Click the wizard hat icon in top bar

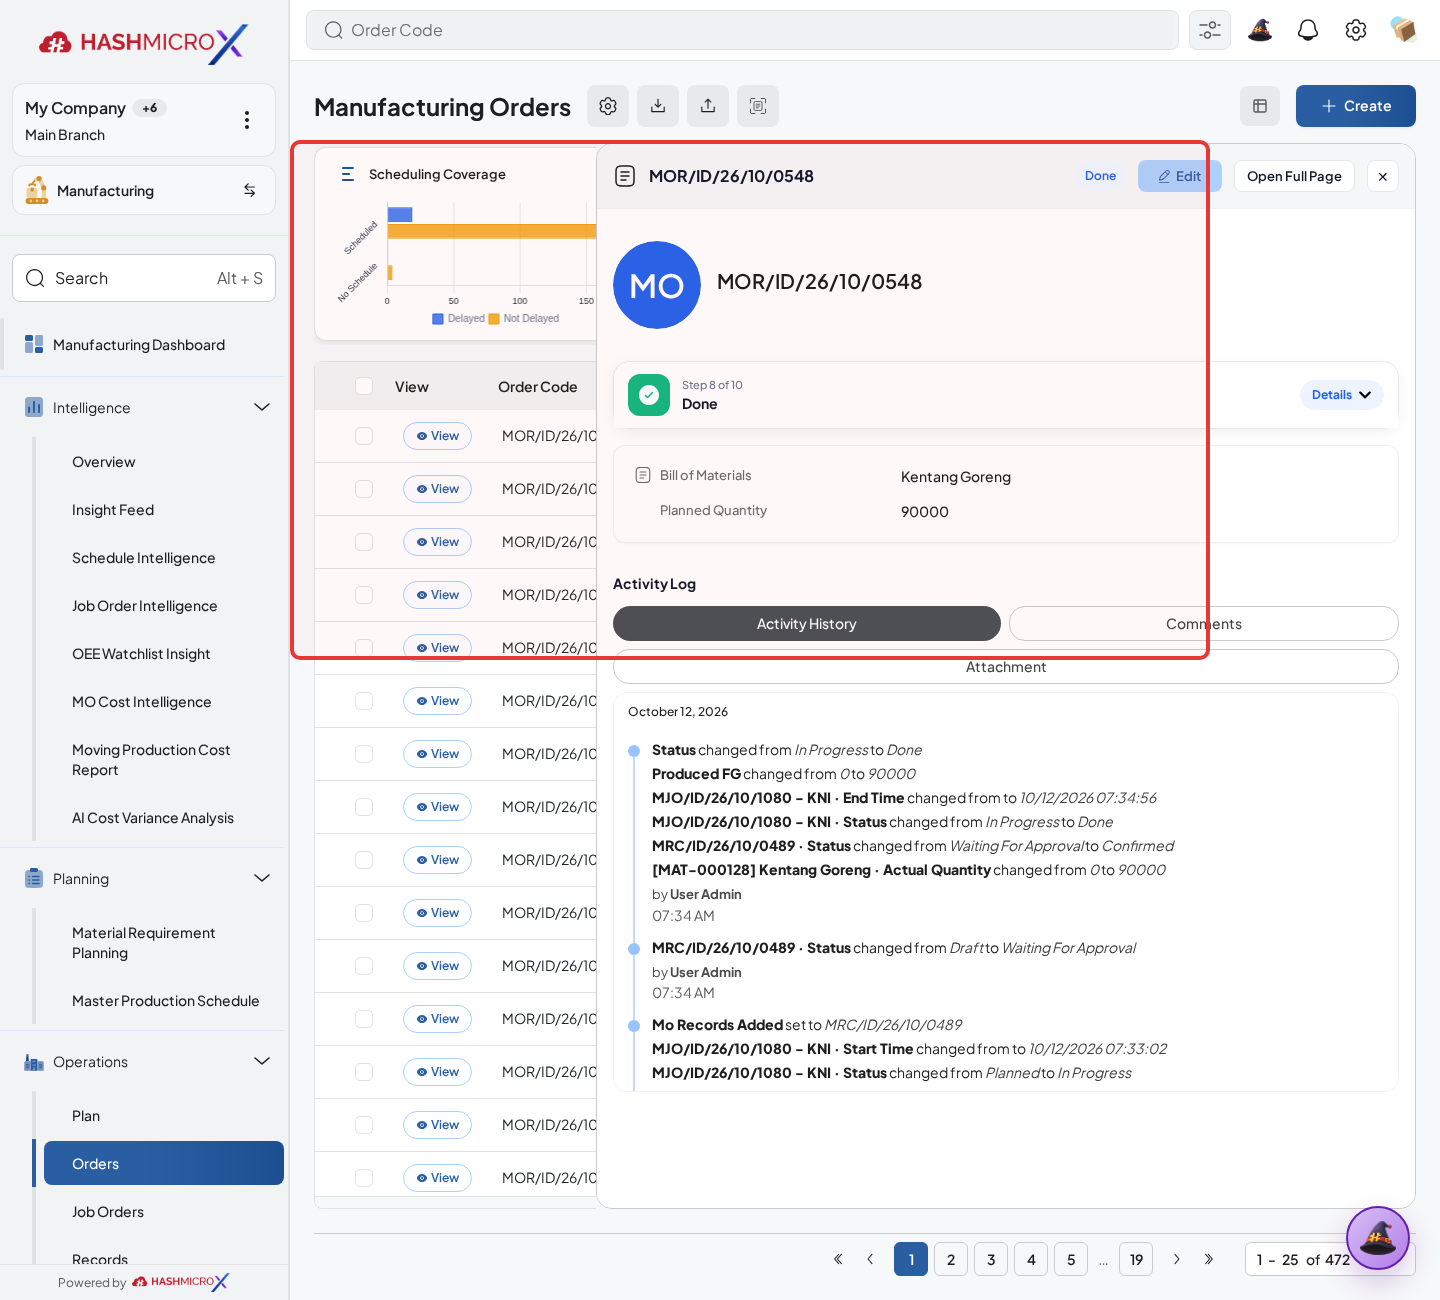point(1260,30)
